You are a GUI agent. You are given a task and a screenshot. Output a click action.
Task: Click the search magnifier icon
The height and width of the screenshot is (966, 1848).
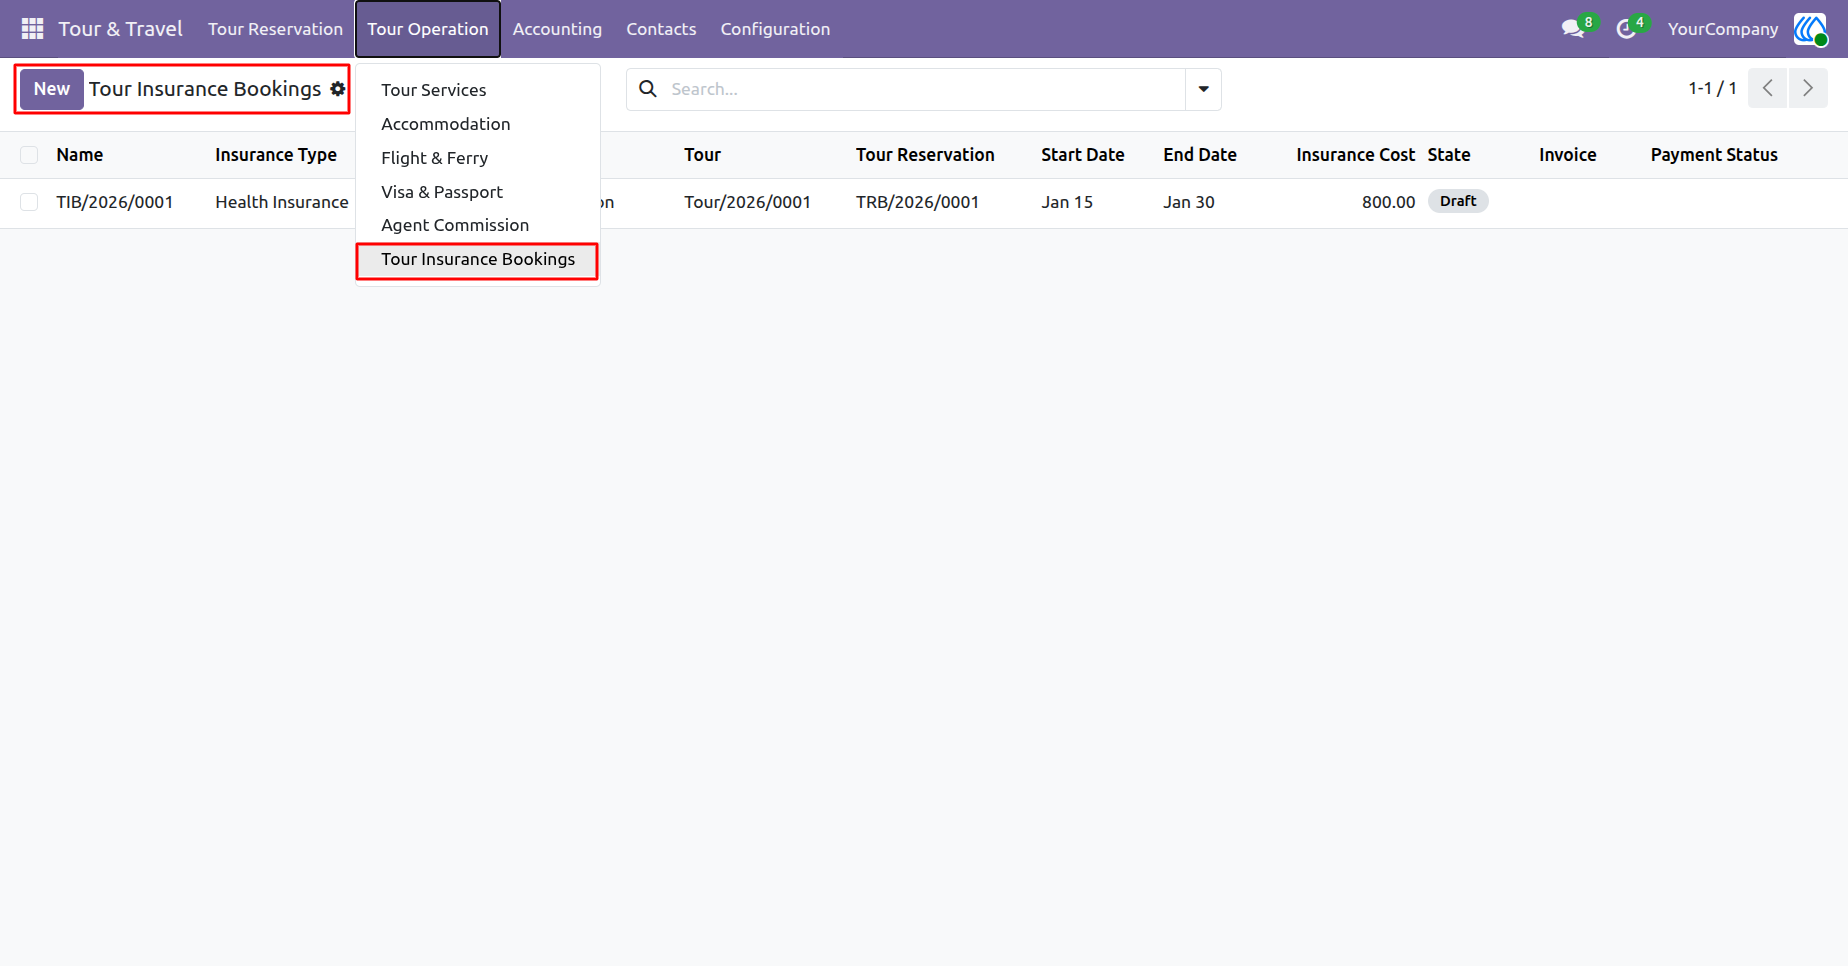click(x=648, y=89)
